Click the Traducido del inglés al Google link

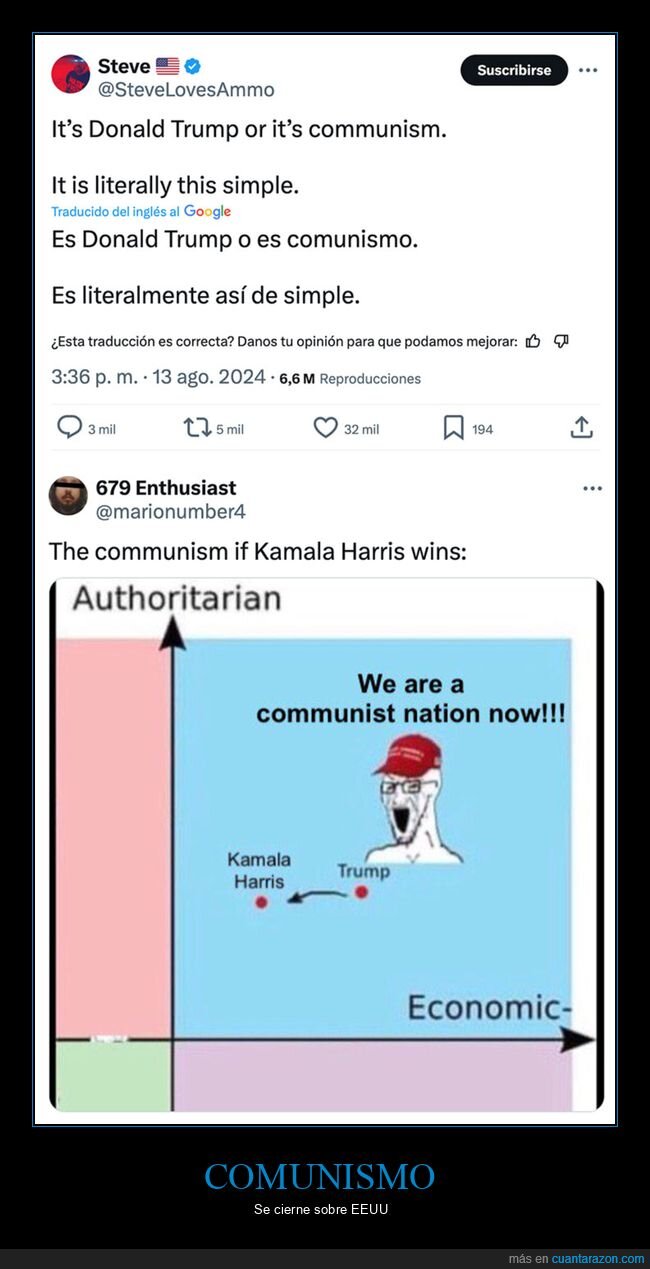point(141,212)
